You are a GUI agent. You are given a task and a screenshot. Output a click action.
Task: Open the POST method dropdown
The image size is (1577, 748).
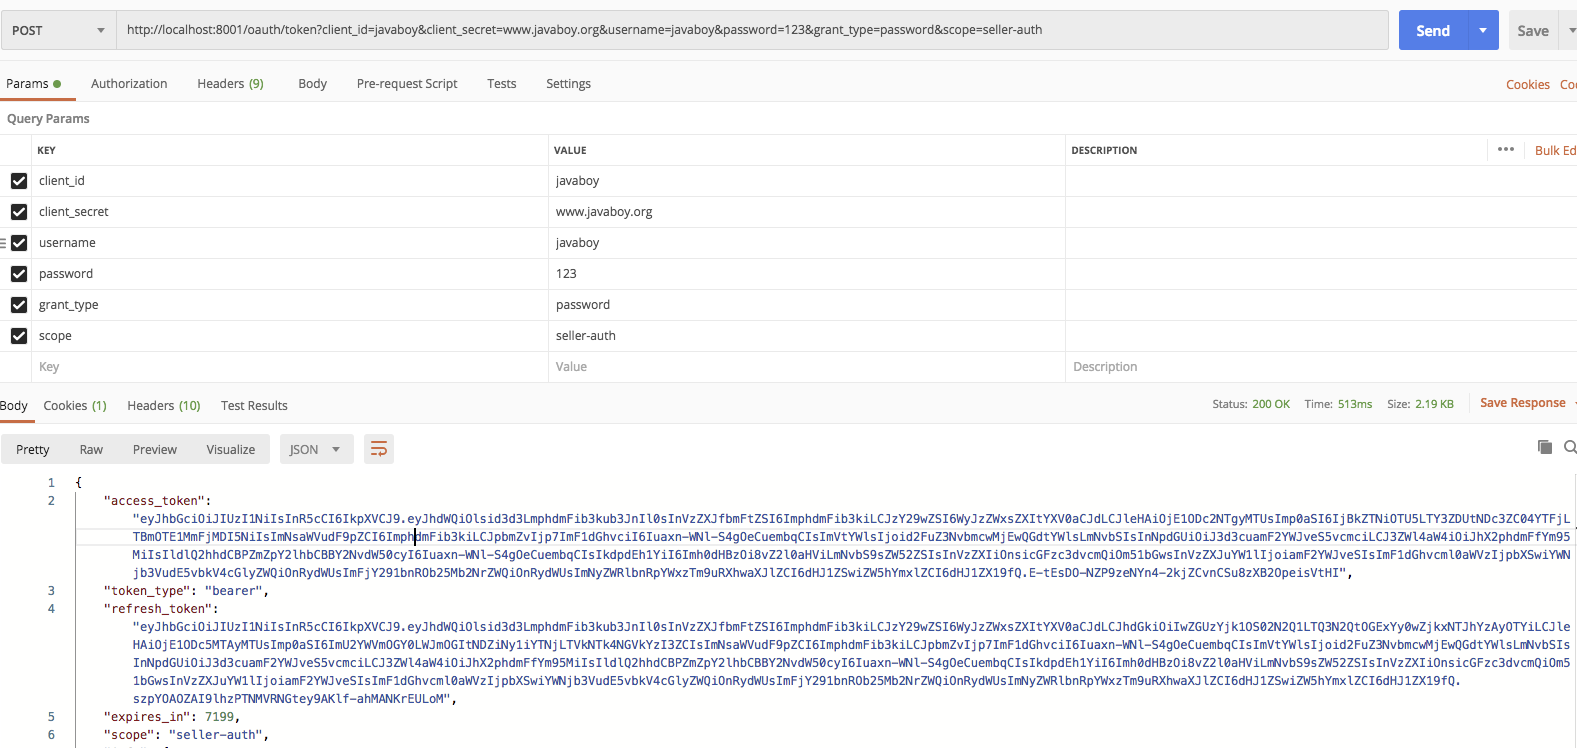click(58, 30)
